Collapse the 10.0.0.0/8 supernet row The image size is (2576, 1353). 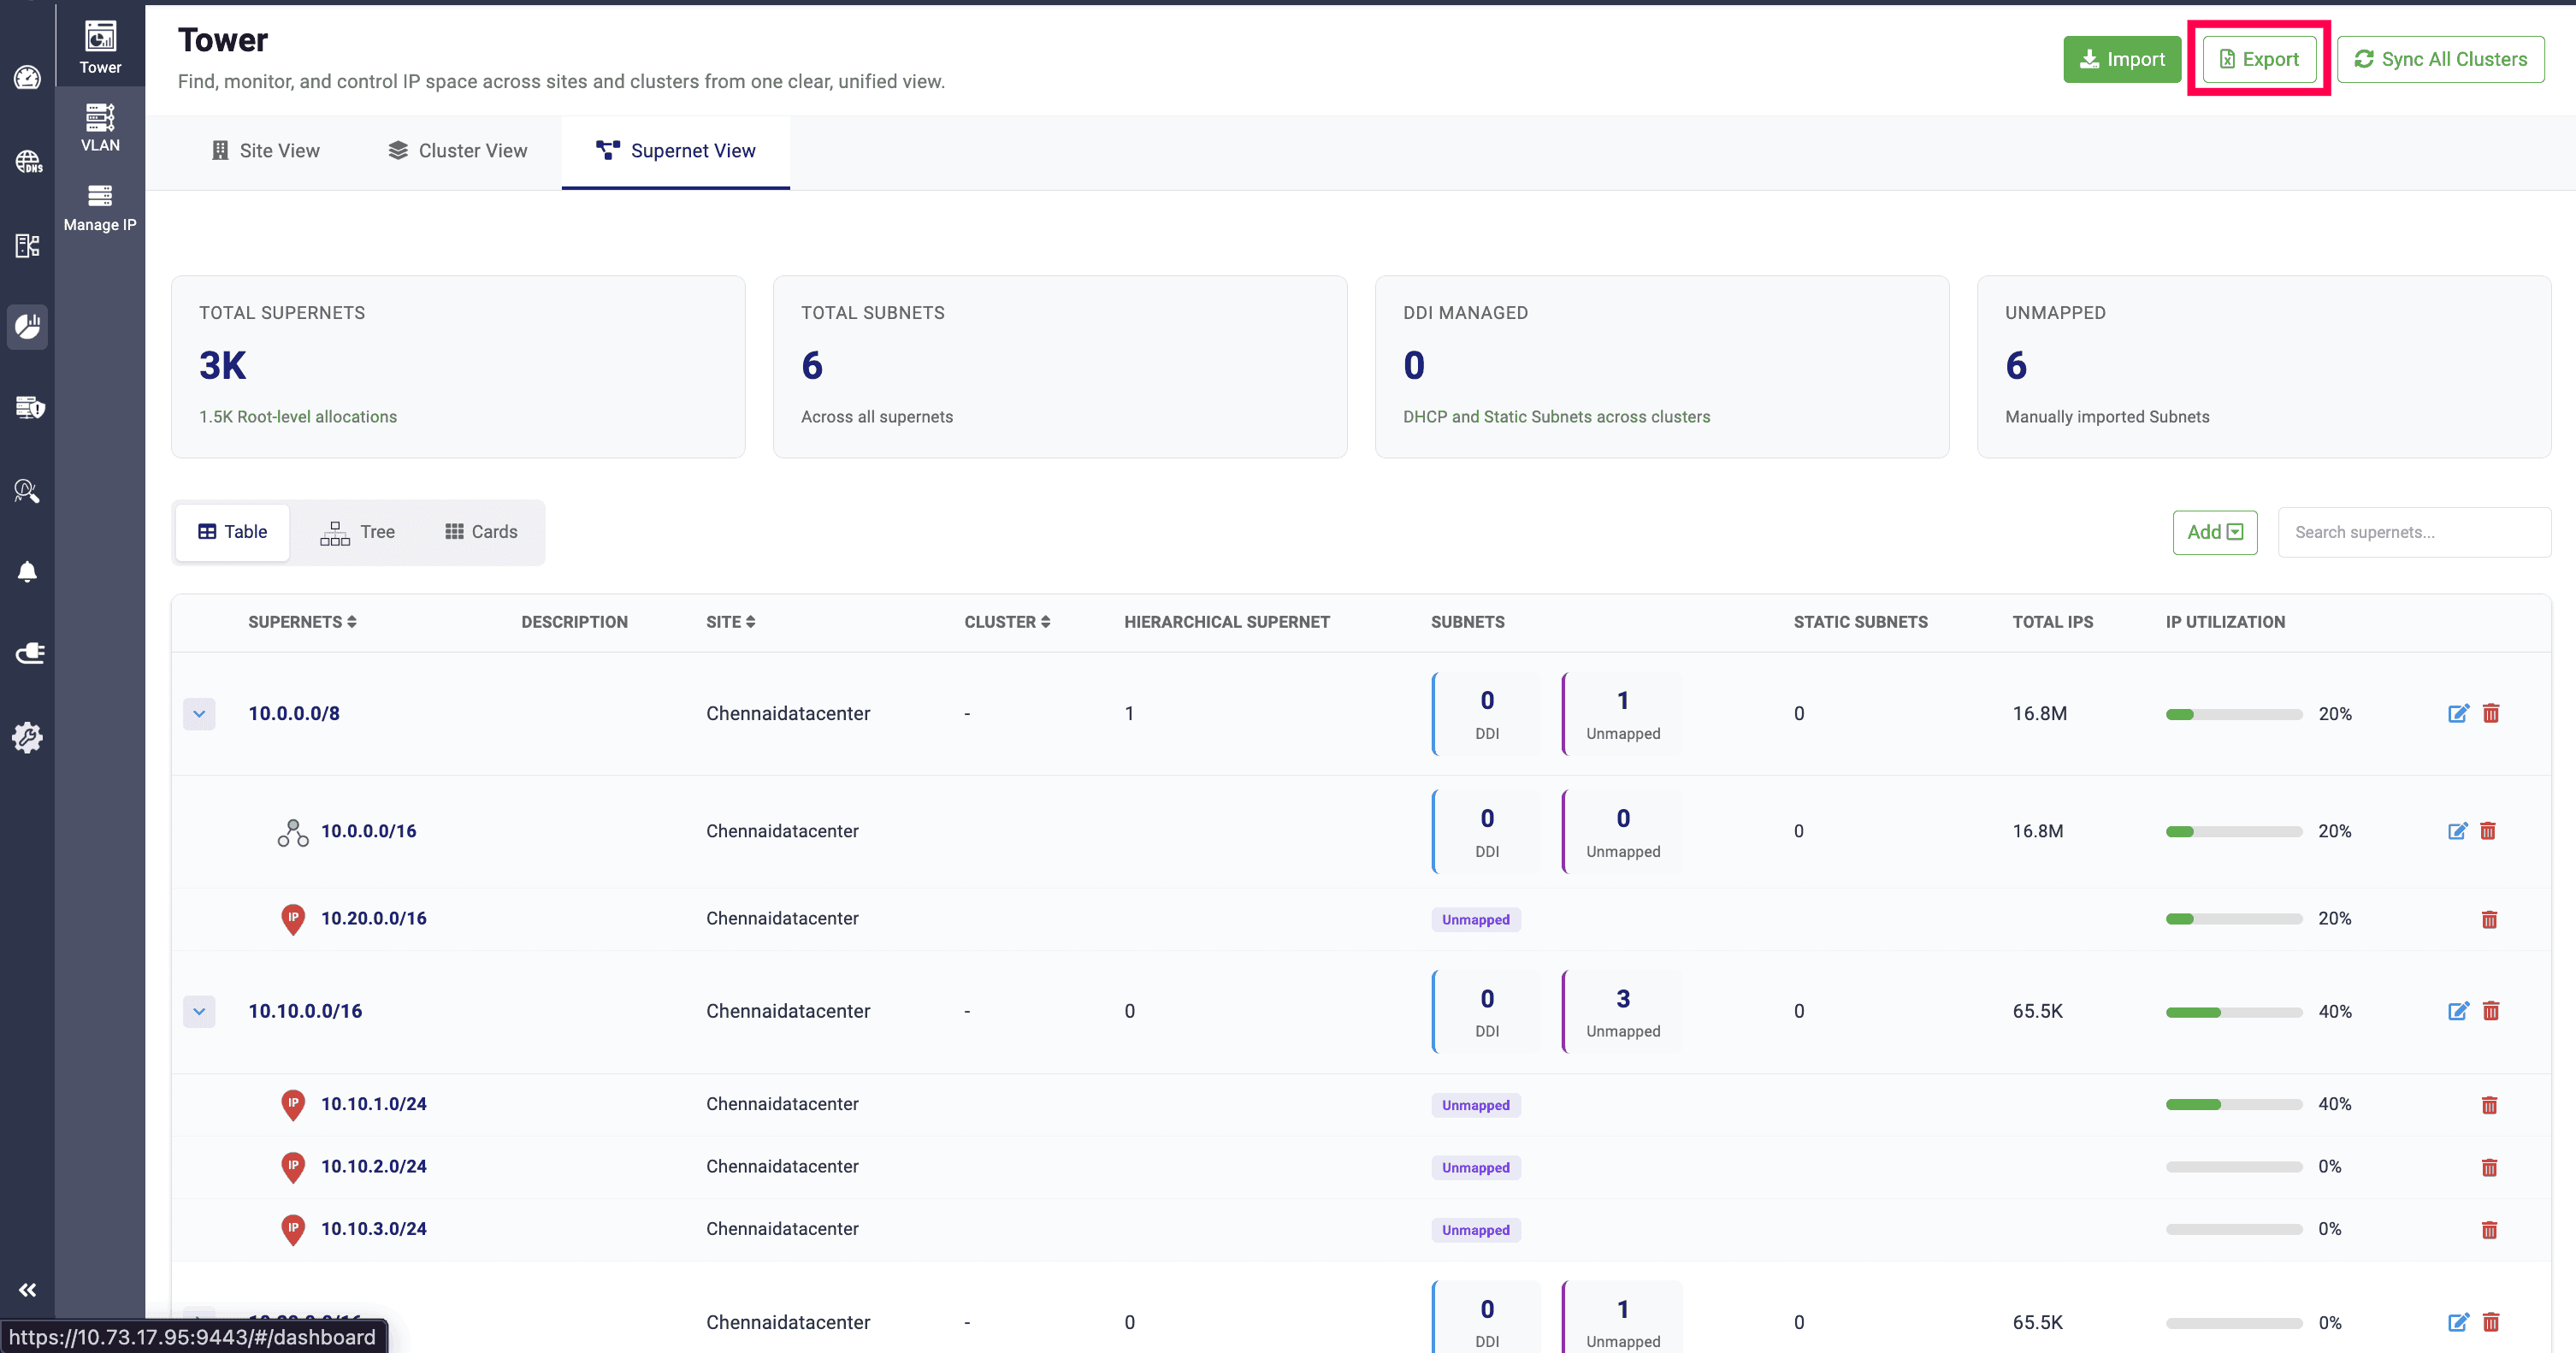pos(199,714)
